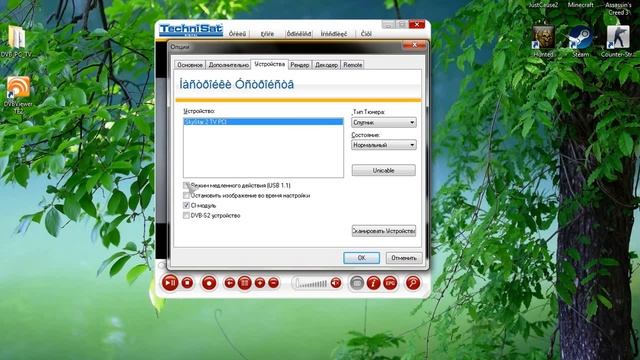
Task: Open fourth menu in TechniSat menu bar
Action: [334, 33]
